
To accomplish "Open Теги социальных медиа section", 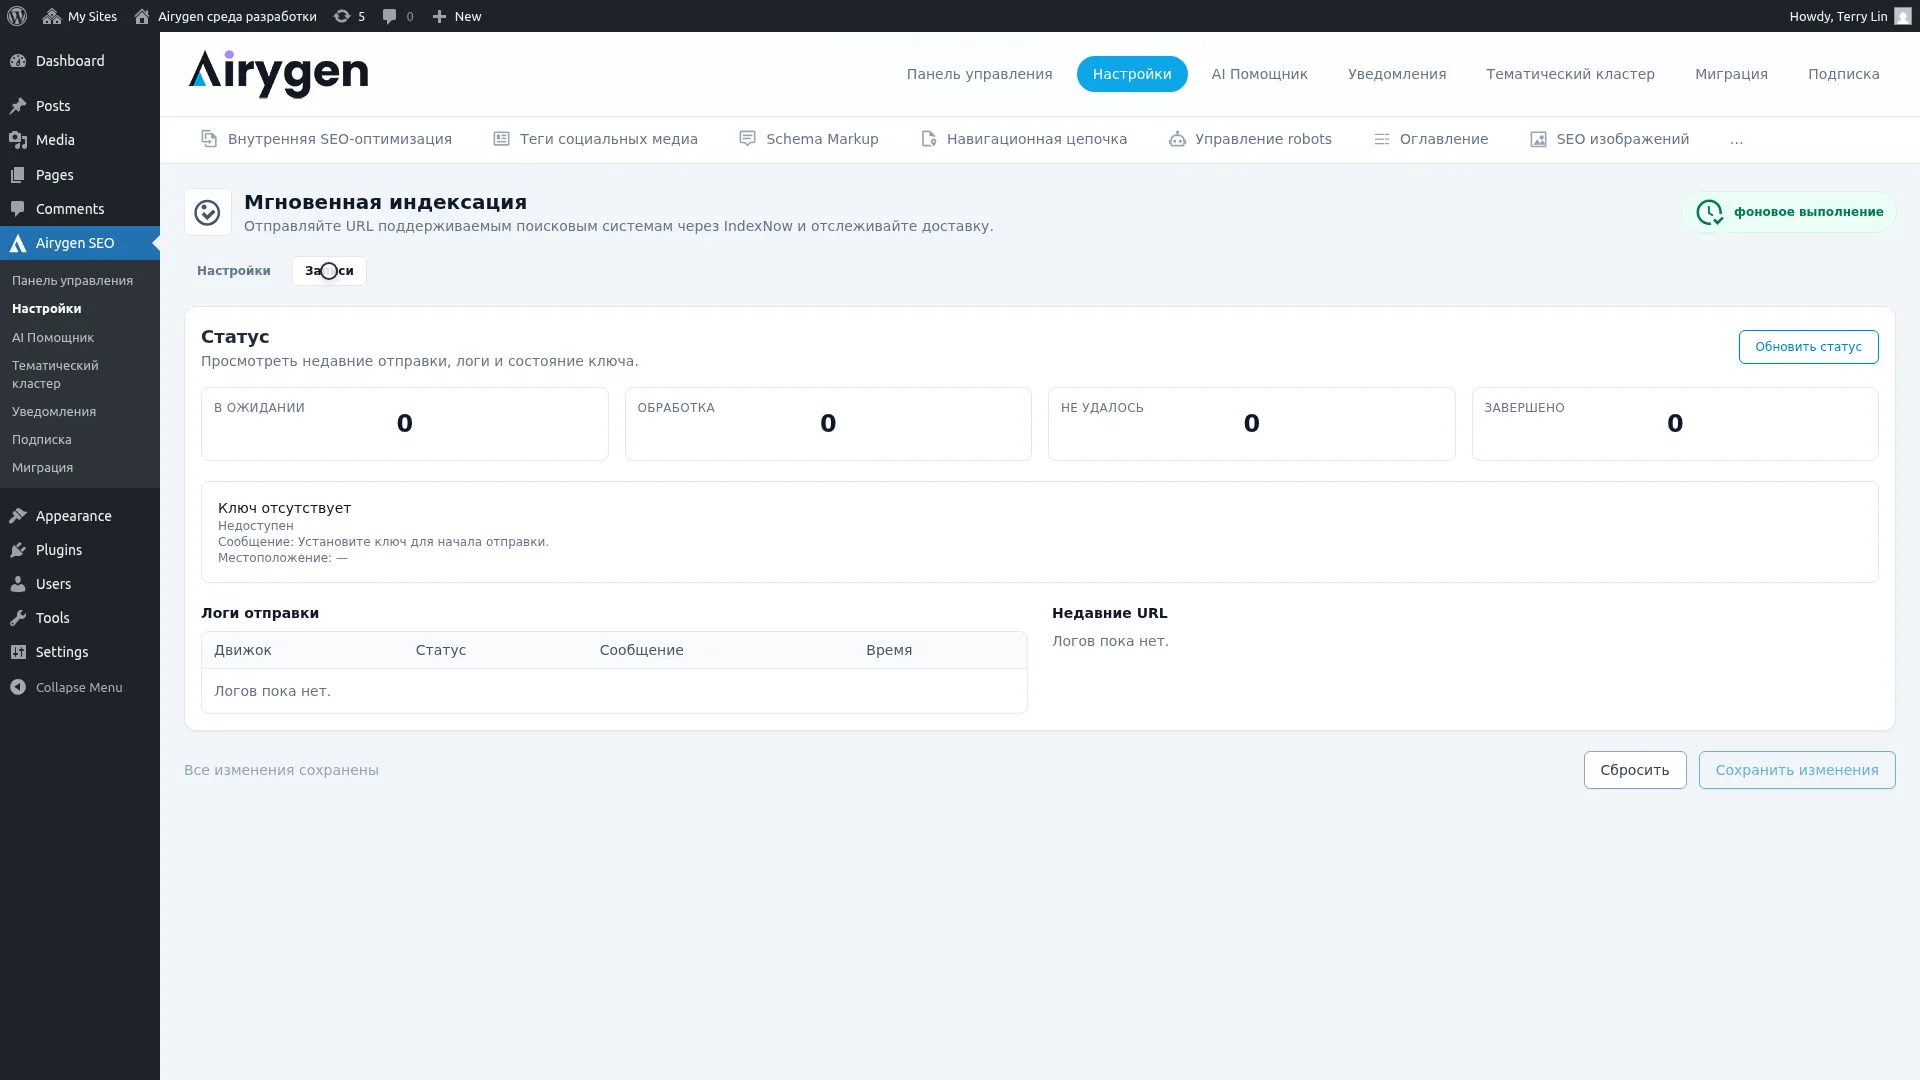I will click(595, 139).
